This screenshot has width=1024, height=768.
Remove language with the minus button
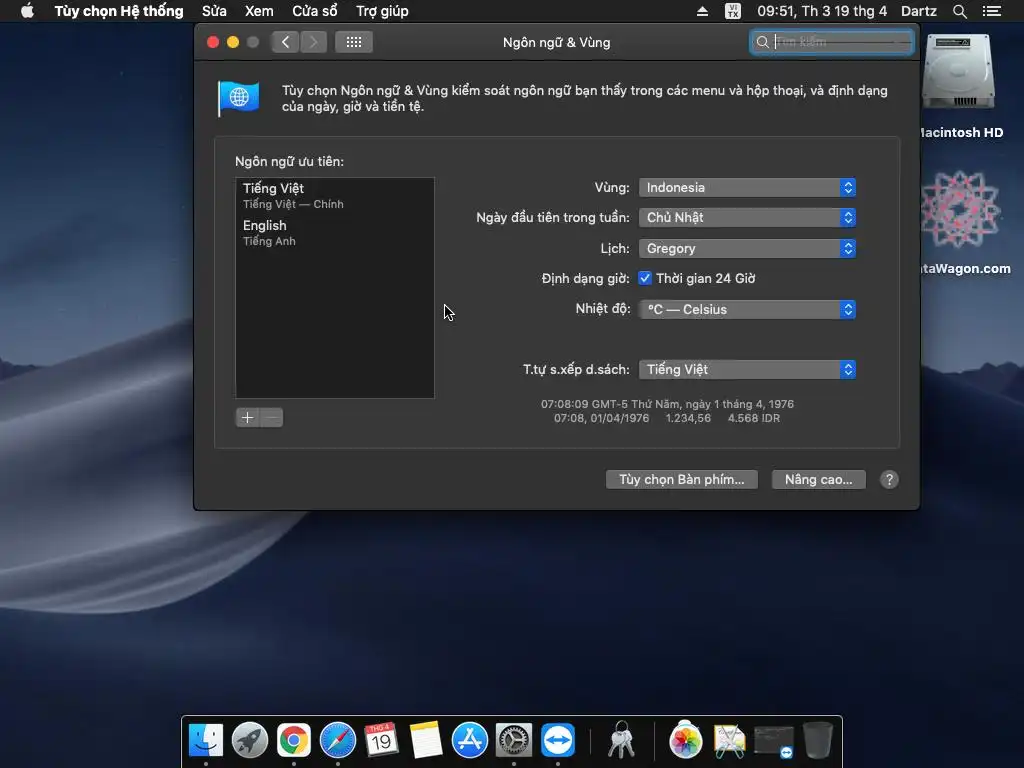pyautogui.click(x=272, y=417)
